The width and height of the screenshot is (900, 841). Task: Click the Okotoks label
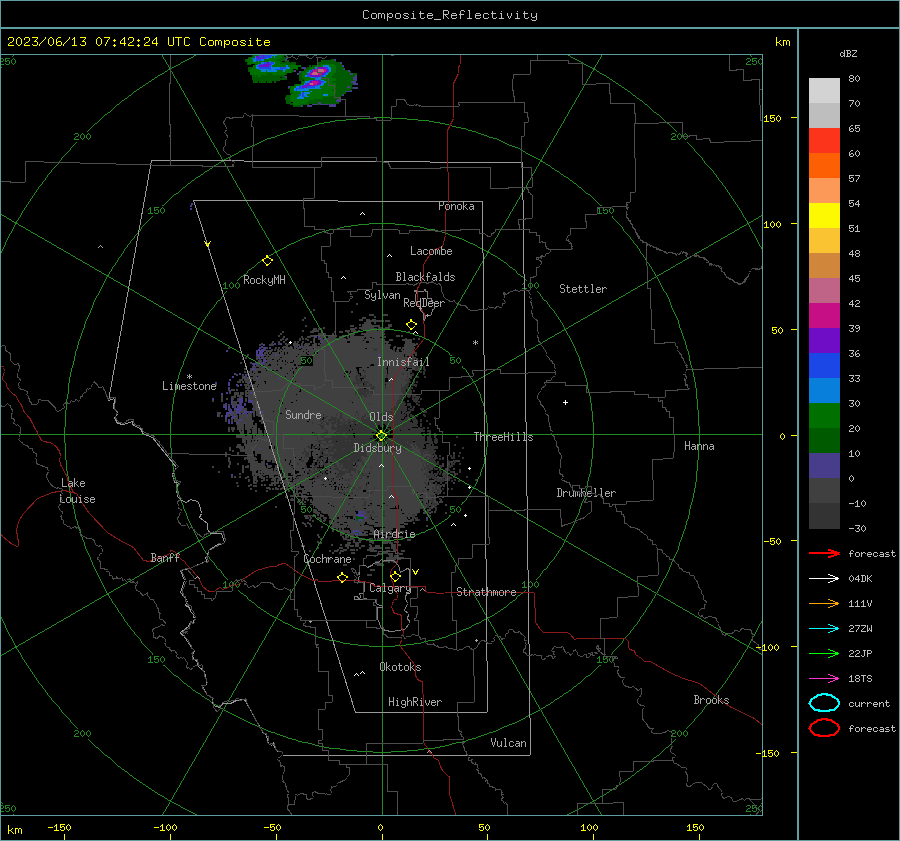pyautogui.click(x=400, y=667)
